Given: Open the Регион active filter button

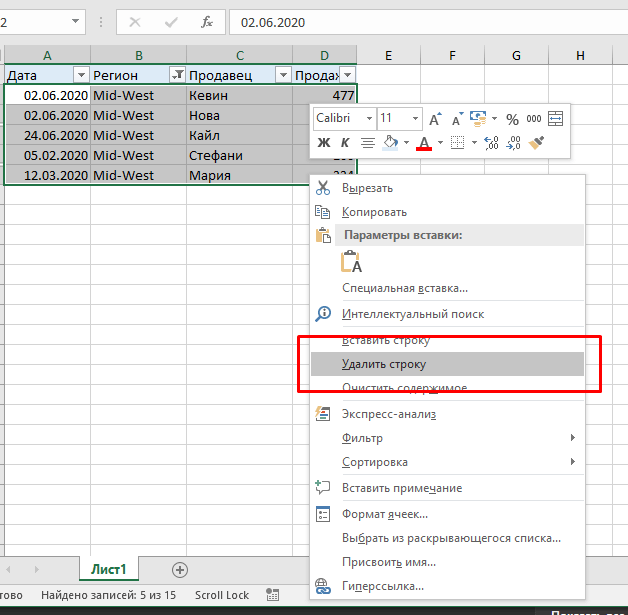Looking at the screenshot, I should (177, 75).
